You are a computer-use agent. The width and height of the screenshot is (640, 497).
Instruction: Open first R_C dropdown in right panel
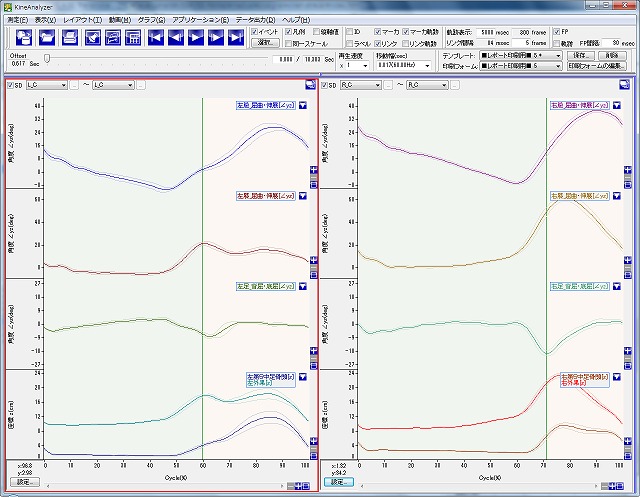[361, 85]
